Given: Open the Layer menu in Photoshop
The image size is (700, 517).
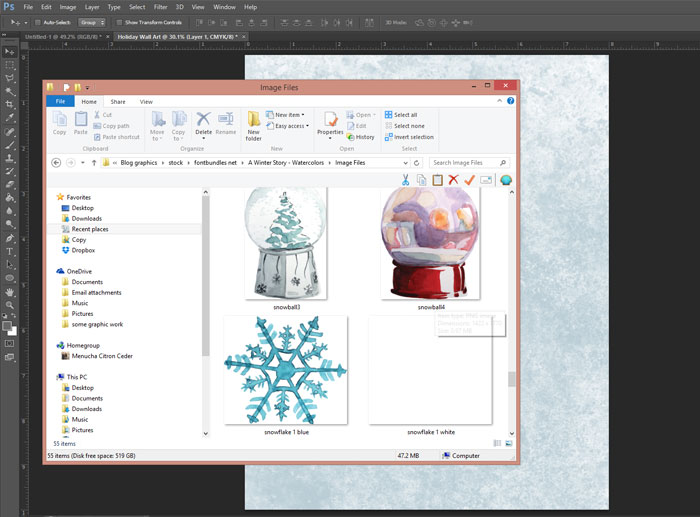Looking at the screenshot, I should coord(92,7).
